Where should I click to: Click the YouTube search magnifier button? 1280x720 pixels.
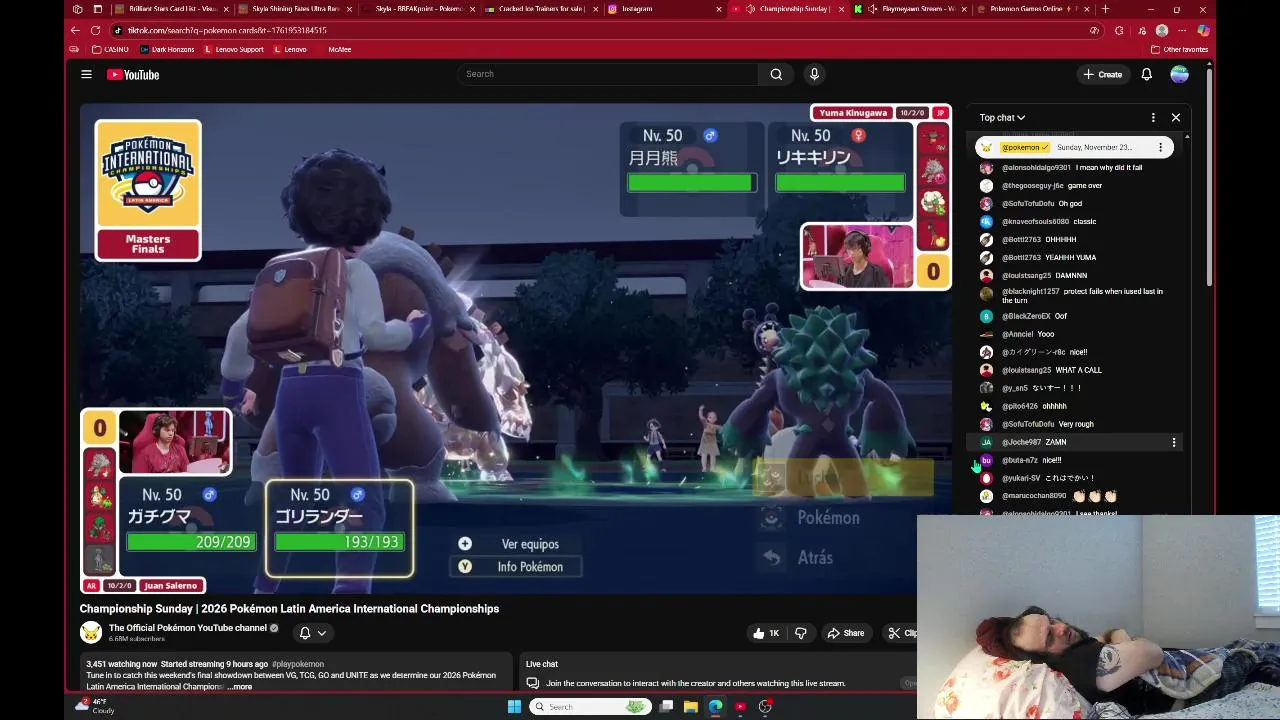pos(776,74)
